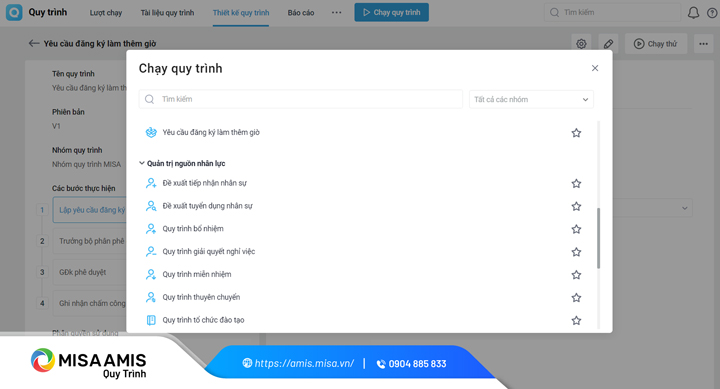
Task: Click the icon beside Quy trình miễn nhiệm
Action: (151, 274)
